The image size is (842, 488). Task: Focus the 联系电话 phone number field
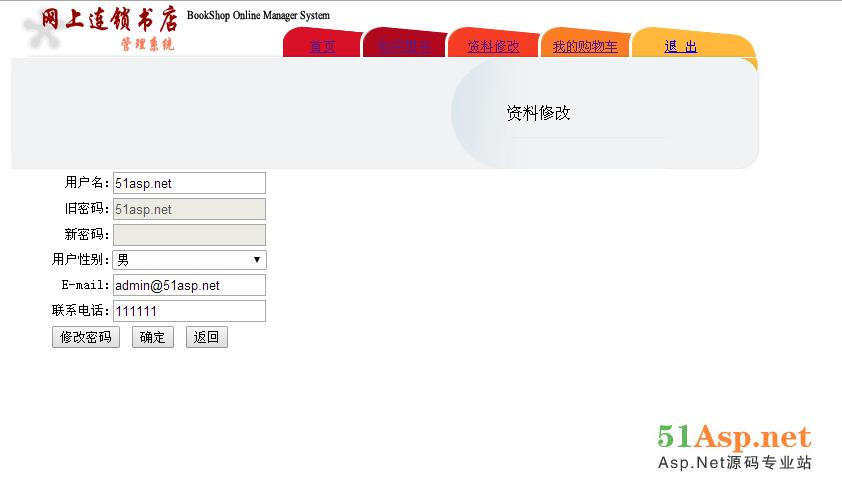[189, 311]
